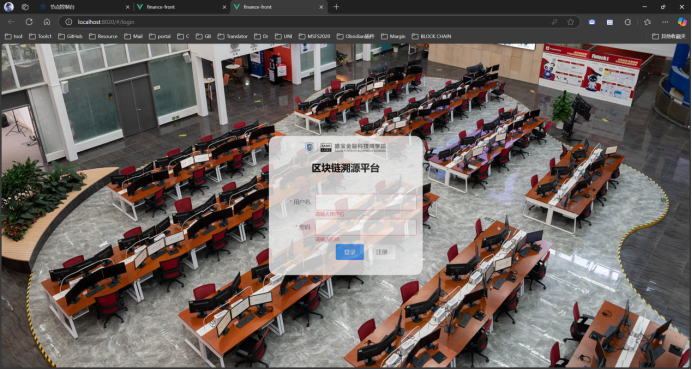
Task: Open the browser three-dot settings menu
Action: [665, 22]
